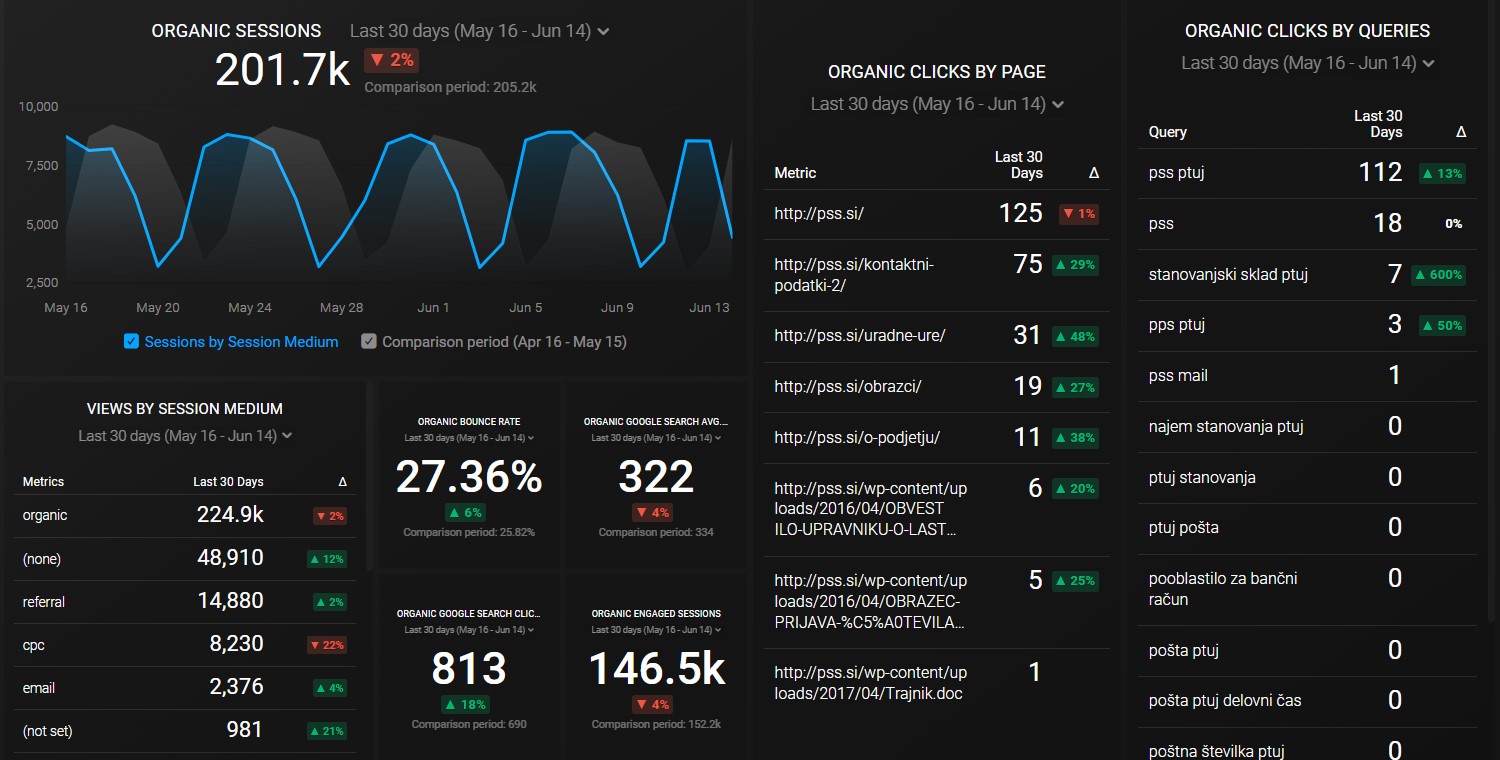
Task: Select the (none) row in Views table
Action: click(x=185, y=559)
